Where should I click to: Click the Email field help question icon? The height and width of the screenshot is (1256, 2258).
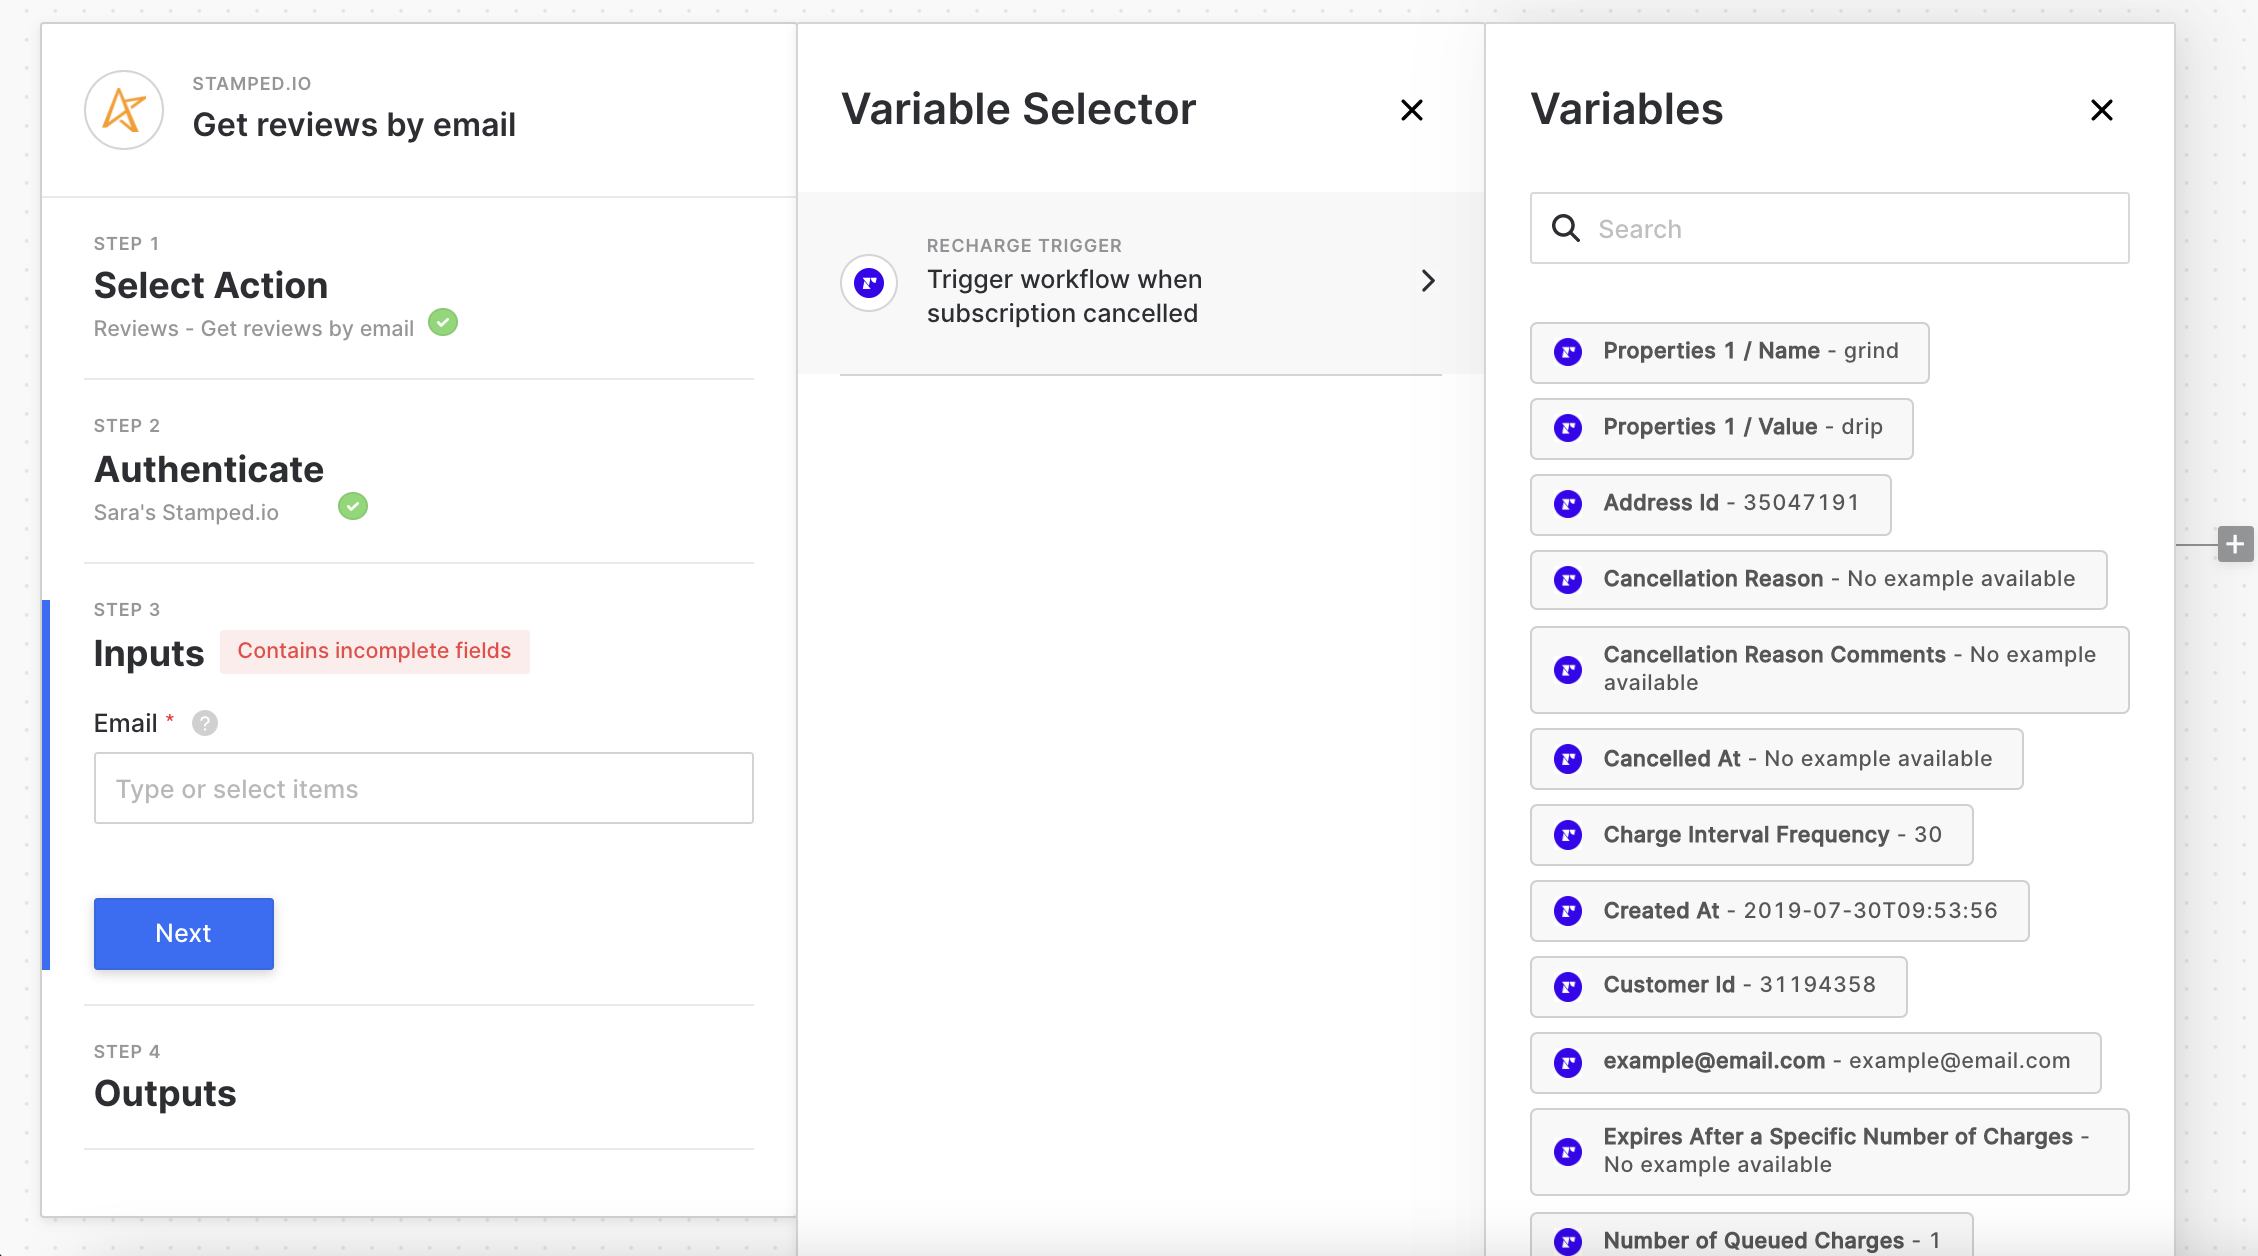click(205, 723)
